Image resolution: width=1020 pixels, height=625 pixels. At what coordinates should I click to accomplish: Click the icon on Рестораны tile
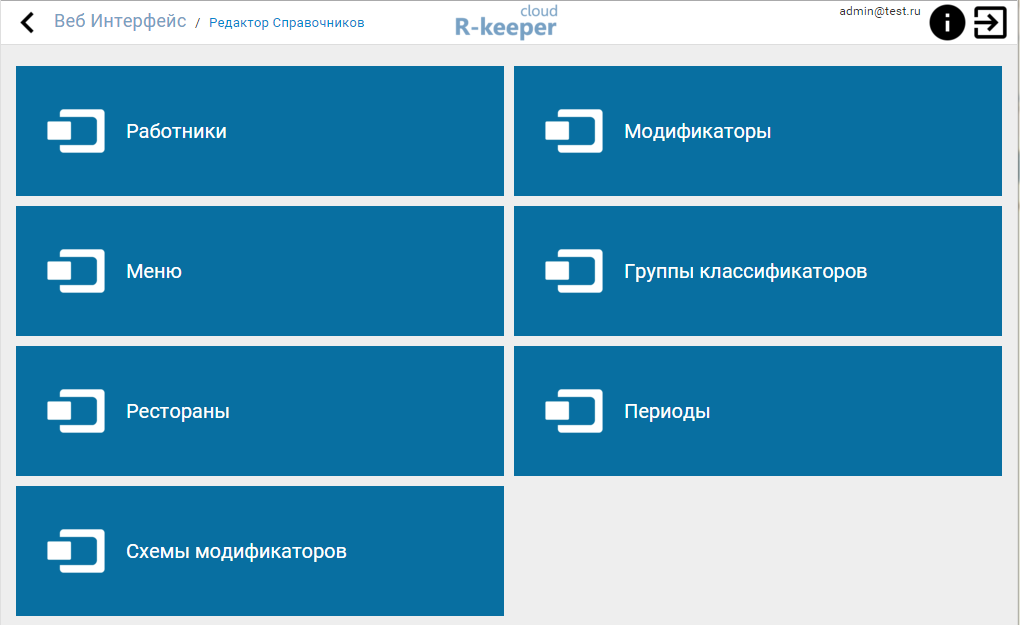pyautogui.click(x=76, y=411)
